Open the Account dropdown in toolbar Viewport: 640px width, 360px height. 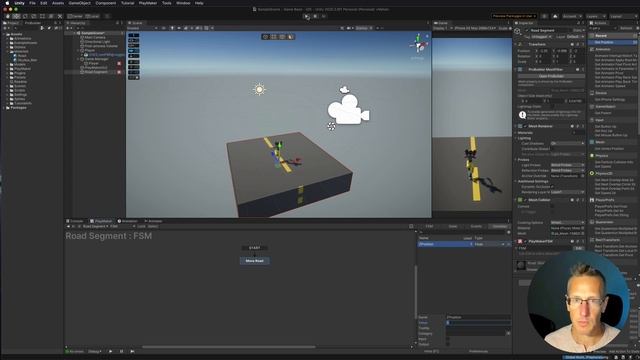click(x=571, y=16)
